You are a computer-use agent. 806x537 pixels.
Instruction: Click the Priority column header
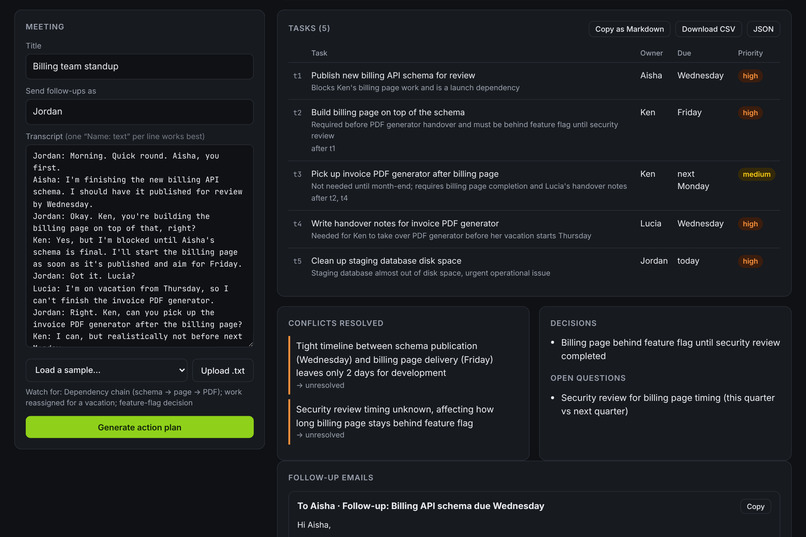[750, 53]
